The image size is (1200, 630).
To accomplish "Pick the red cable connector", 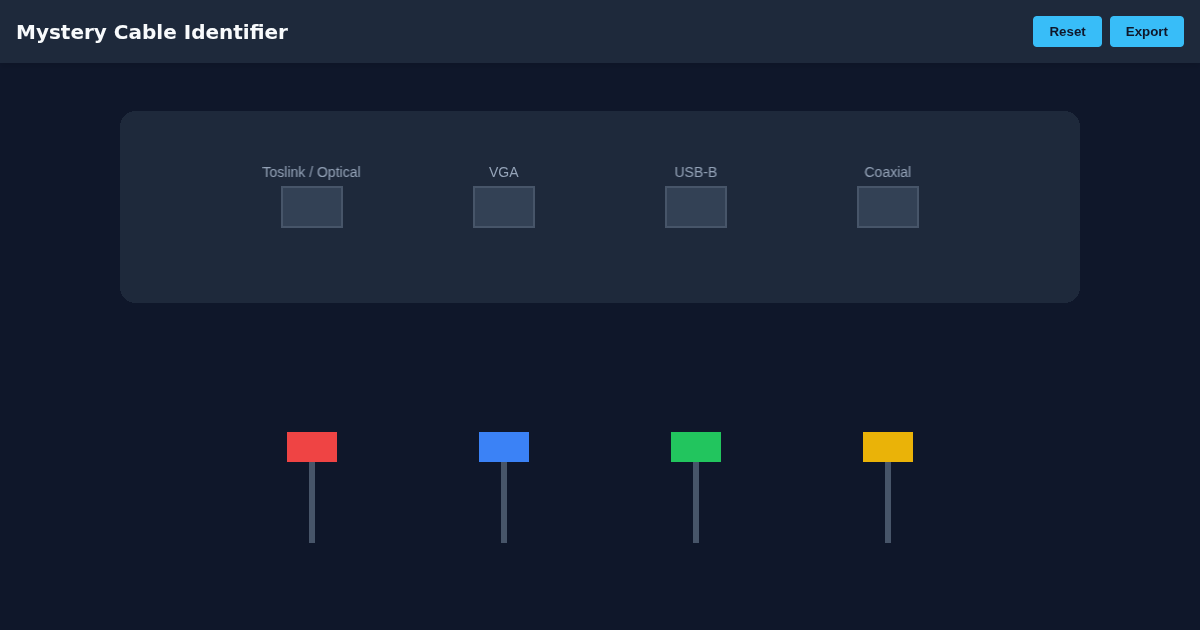I will [x=312, y=447].
